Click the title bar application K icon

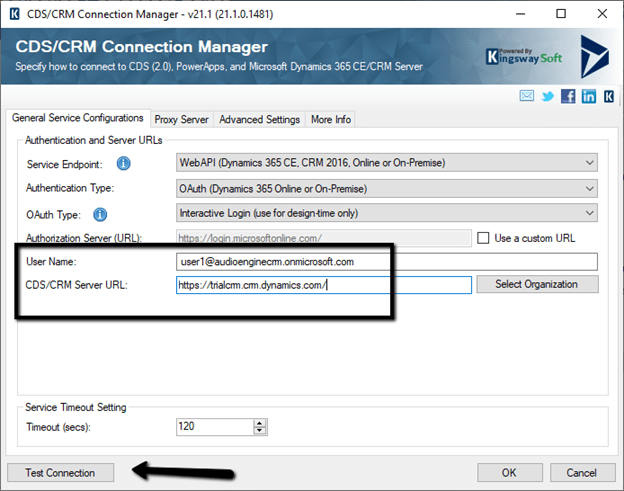[x=15, y=14]
